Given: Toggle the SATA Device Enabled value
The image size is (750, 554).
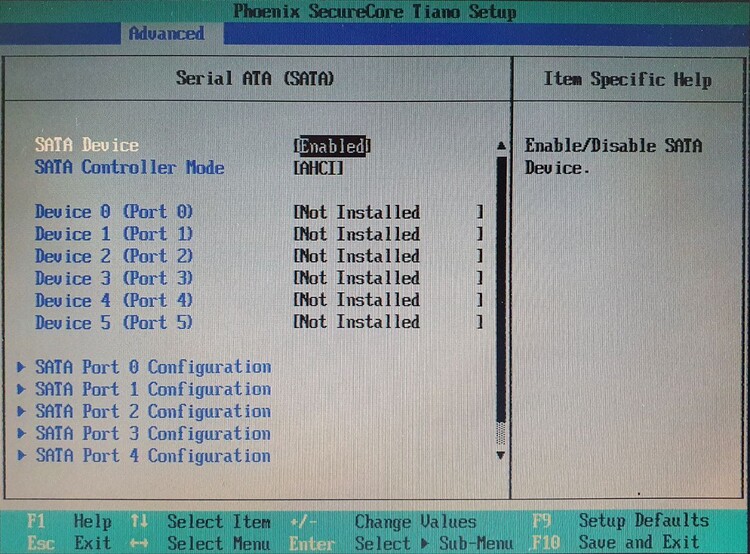Looking at the screenshot, I should point(332,146).
